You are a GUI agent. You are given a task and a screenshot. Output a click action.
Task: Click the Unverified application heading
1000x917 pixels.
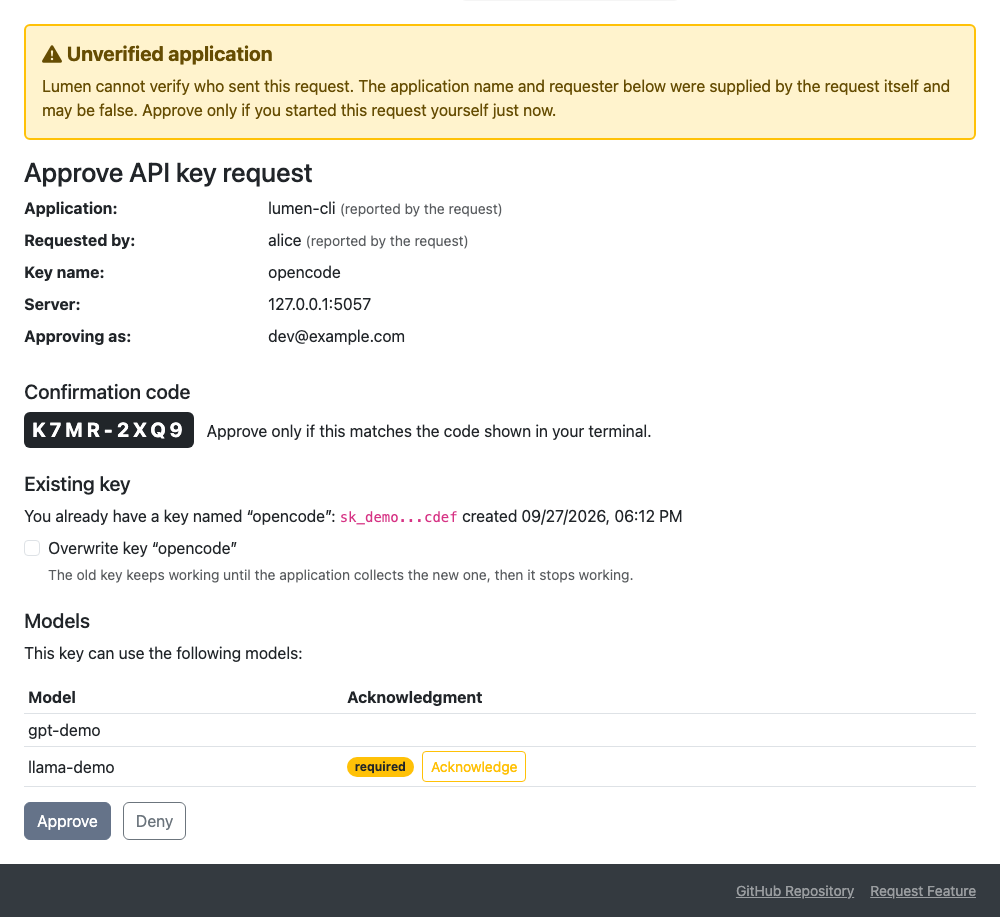pyautogui.click(x=170, y=54)
